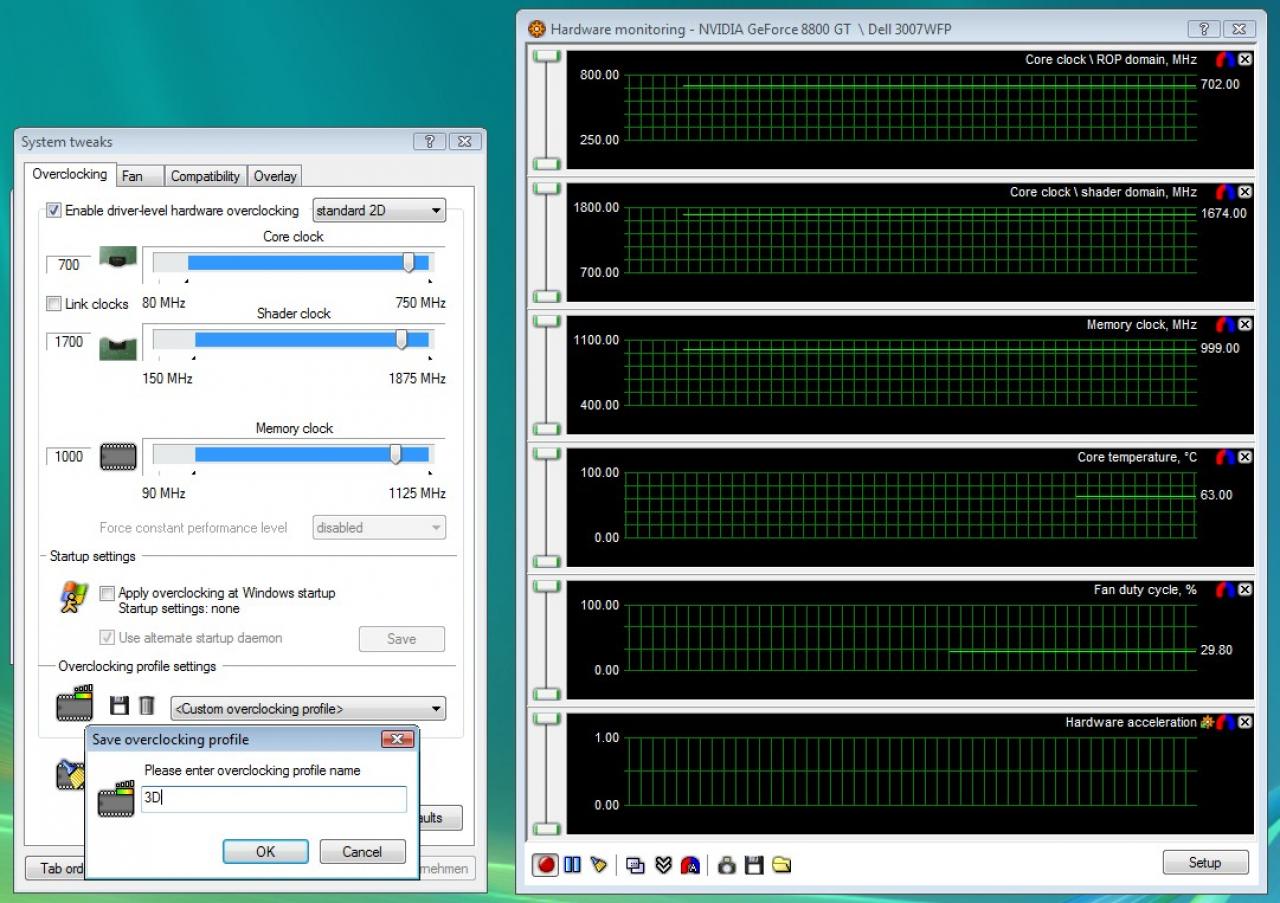Viewport: 1280px width, 903px height.
Task: Enable the Link clocks checkbox
Action: 54,304
